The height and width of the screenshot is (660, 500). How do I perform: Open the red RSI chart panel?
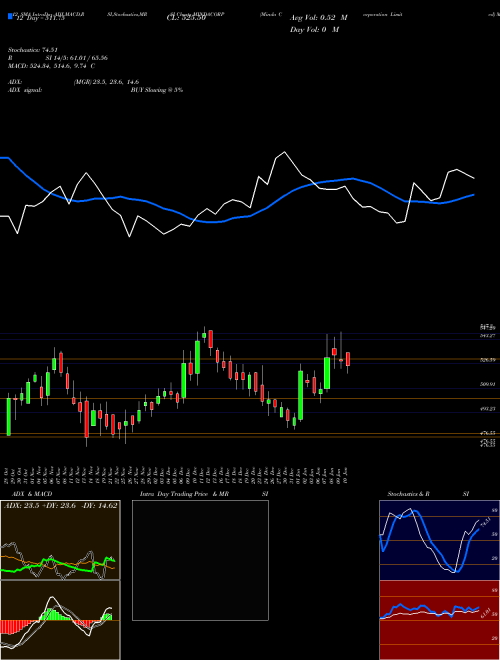[439, 620]
